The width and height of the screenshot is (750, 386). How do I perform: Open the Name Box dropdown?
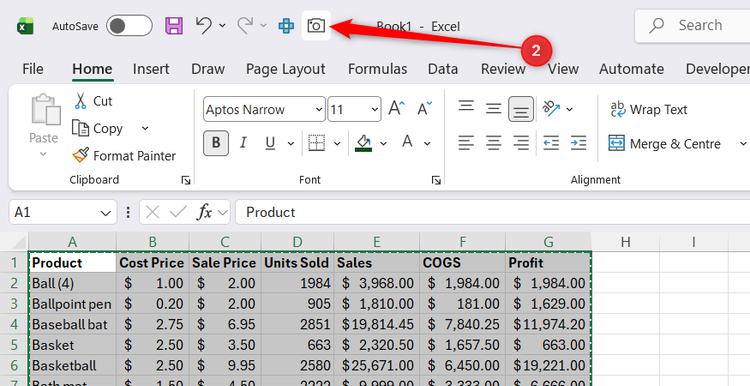(105, 213)
